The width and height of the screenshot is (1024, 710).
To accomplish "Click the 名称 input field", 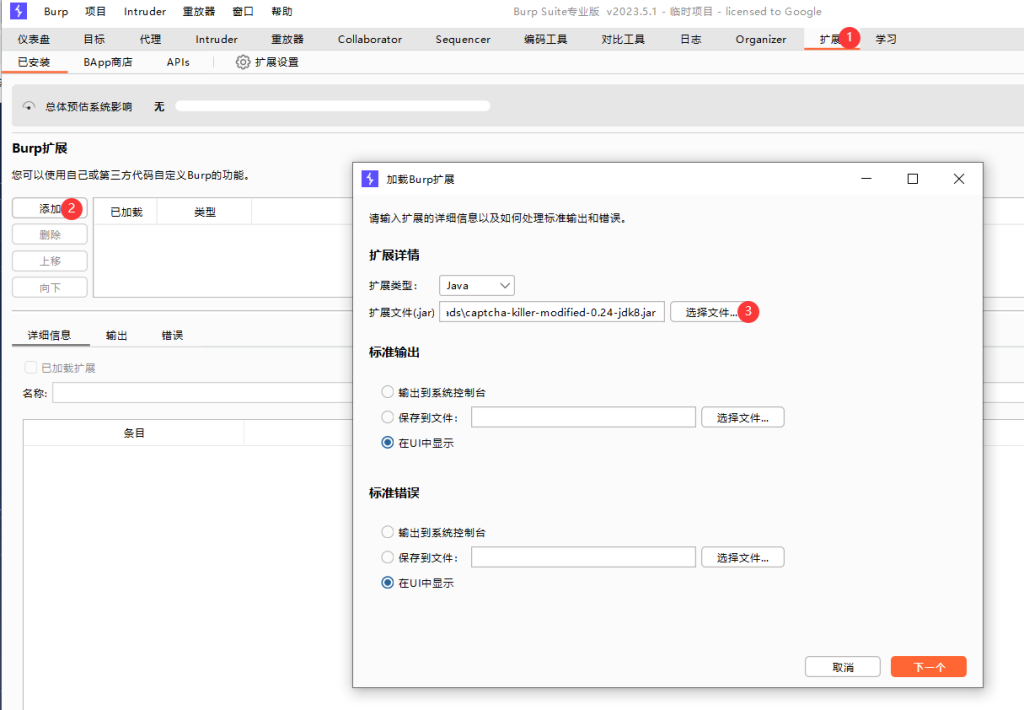I will [x=202, y=393].
